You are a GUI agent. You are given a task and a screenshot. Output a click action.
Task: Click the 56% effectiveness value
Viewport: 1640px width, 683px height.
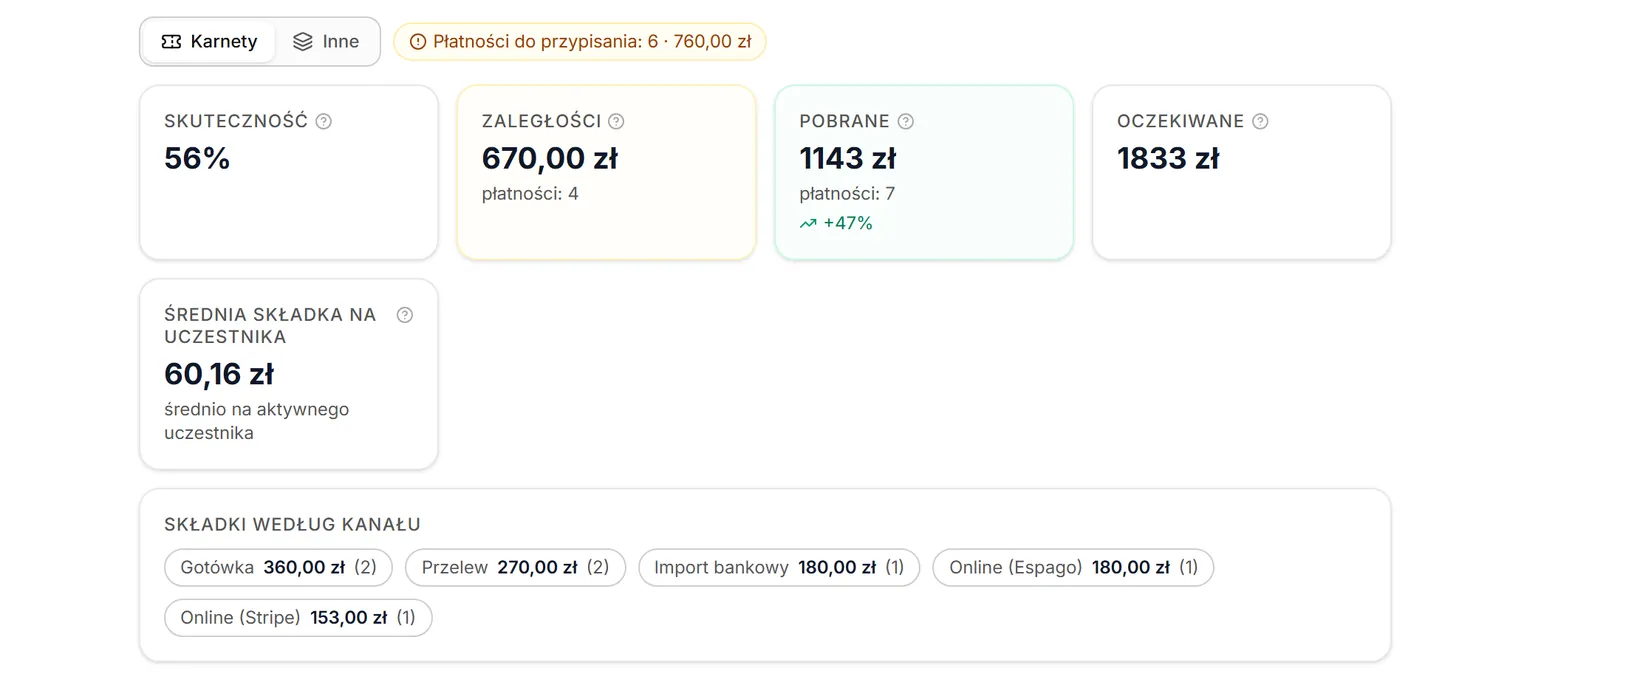(197, 158)
